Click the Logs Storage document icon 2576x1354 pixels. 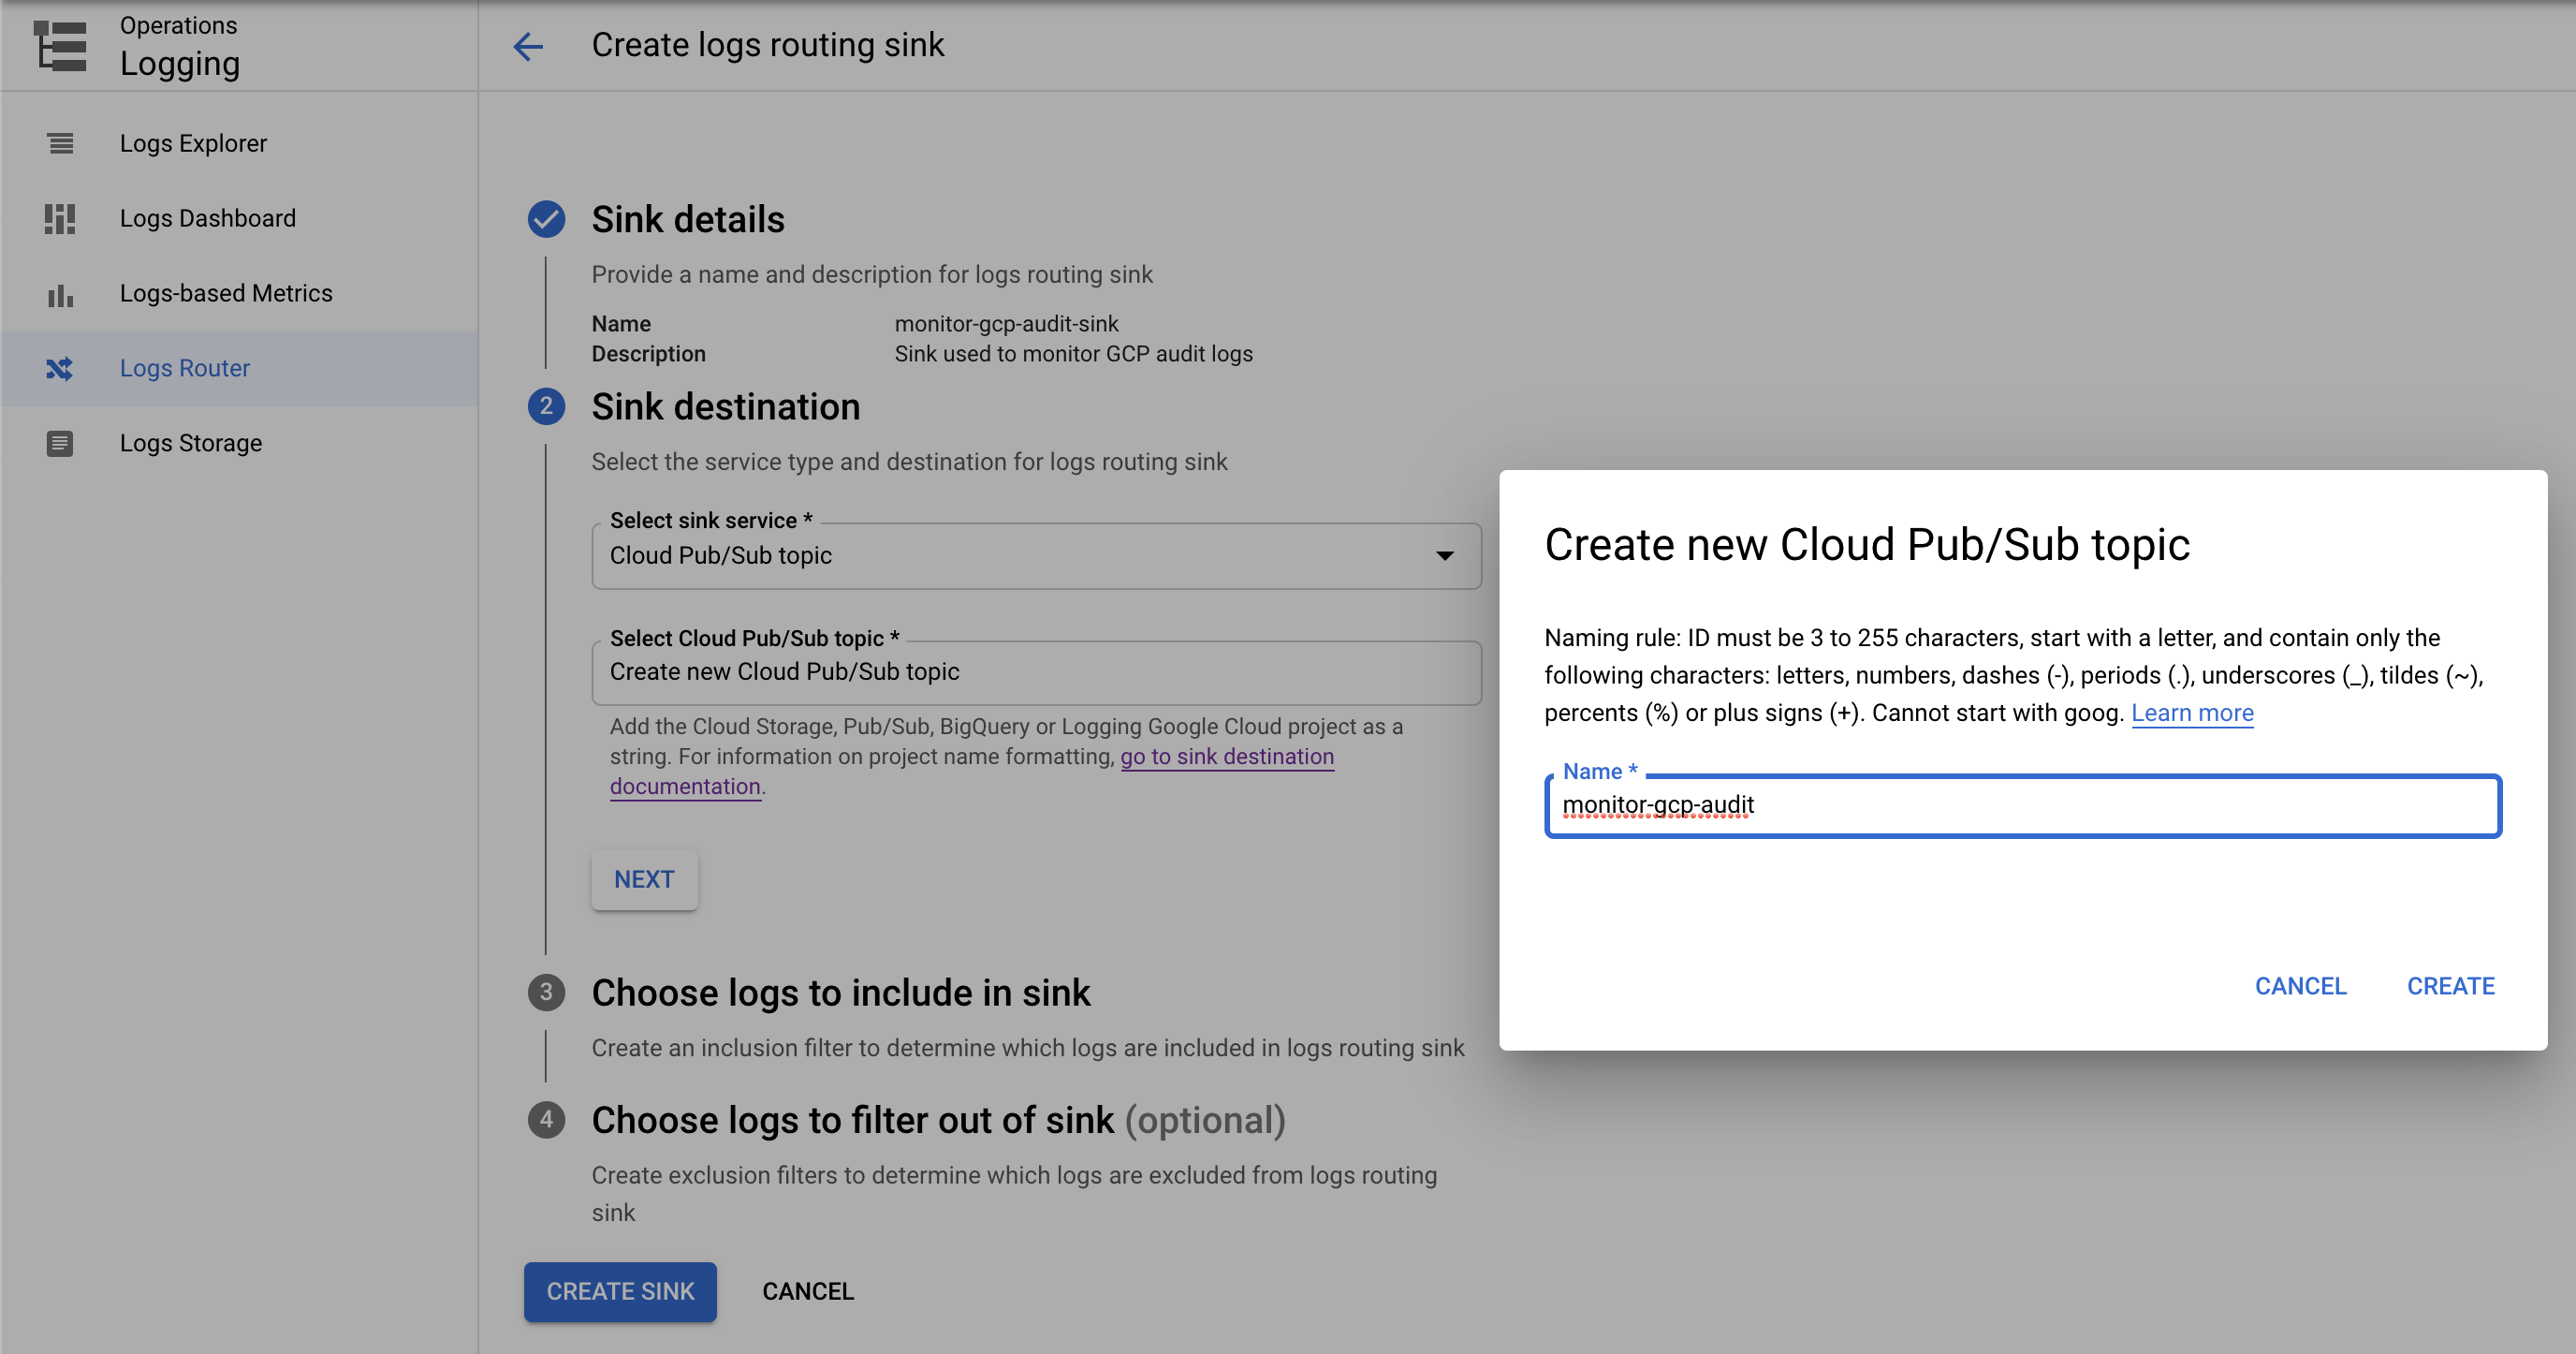click(60, 443)
